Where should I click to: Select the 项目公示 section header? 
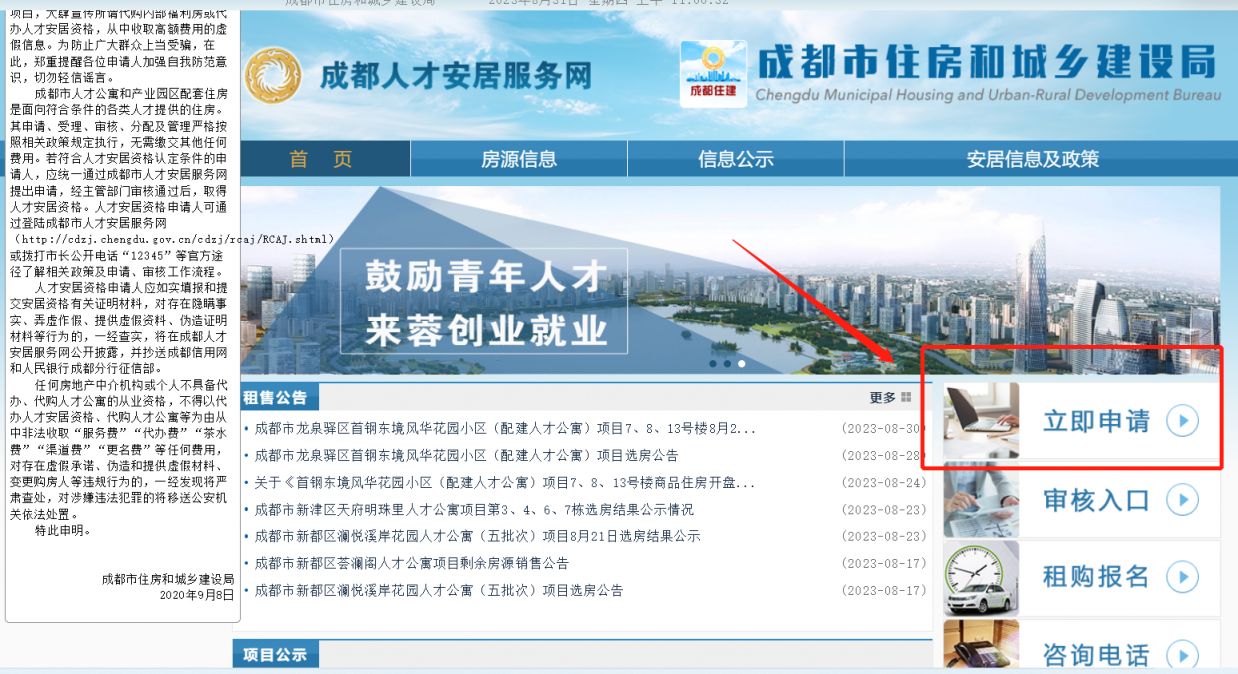(x=276, y=655)
